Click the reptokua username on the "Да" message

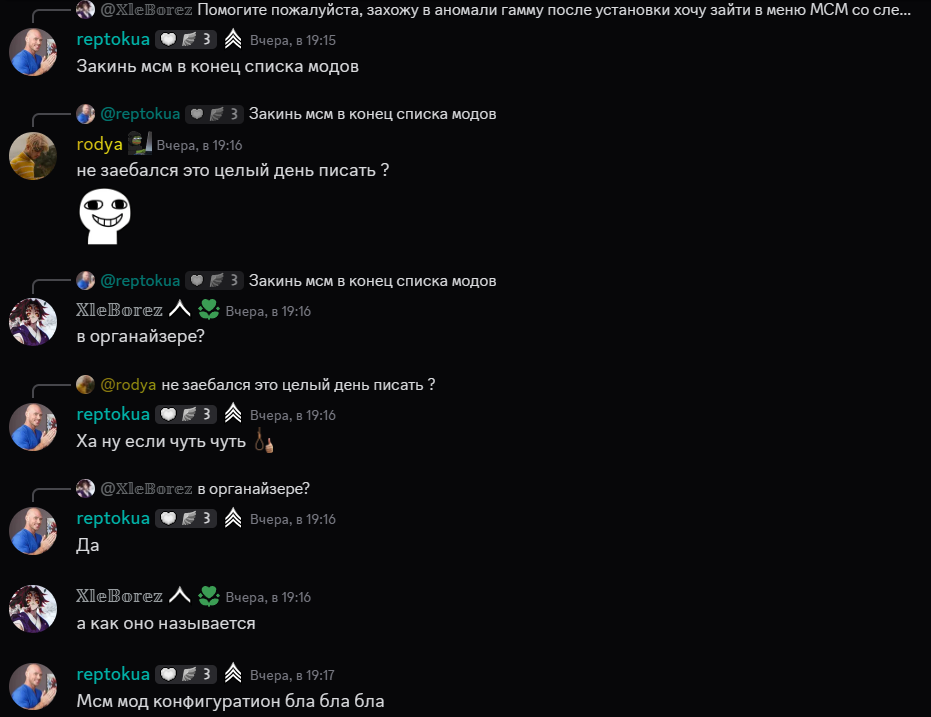[113, 518]
